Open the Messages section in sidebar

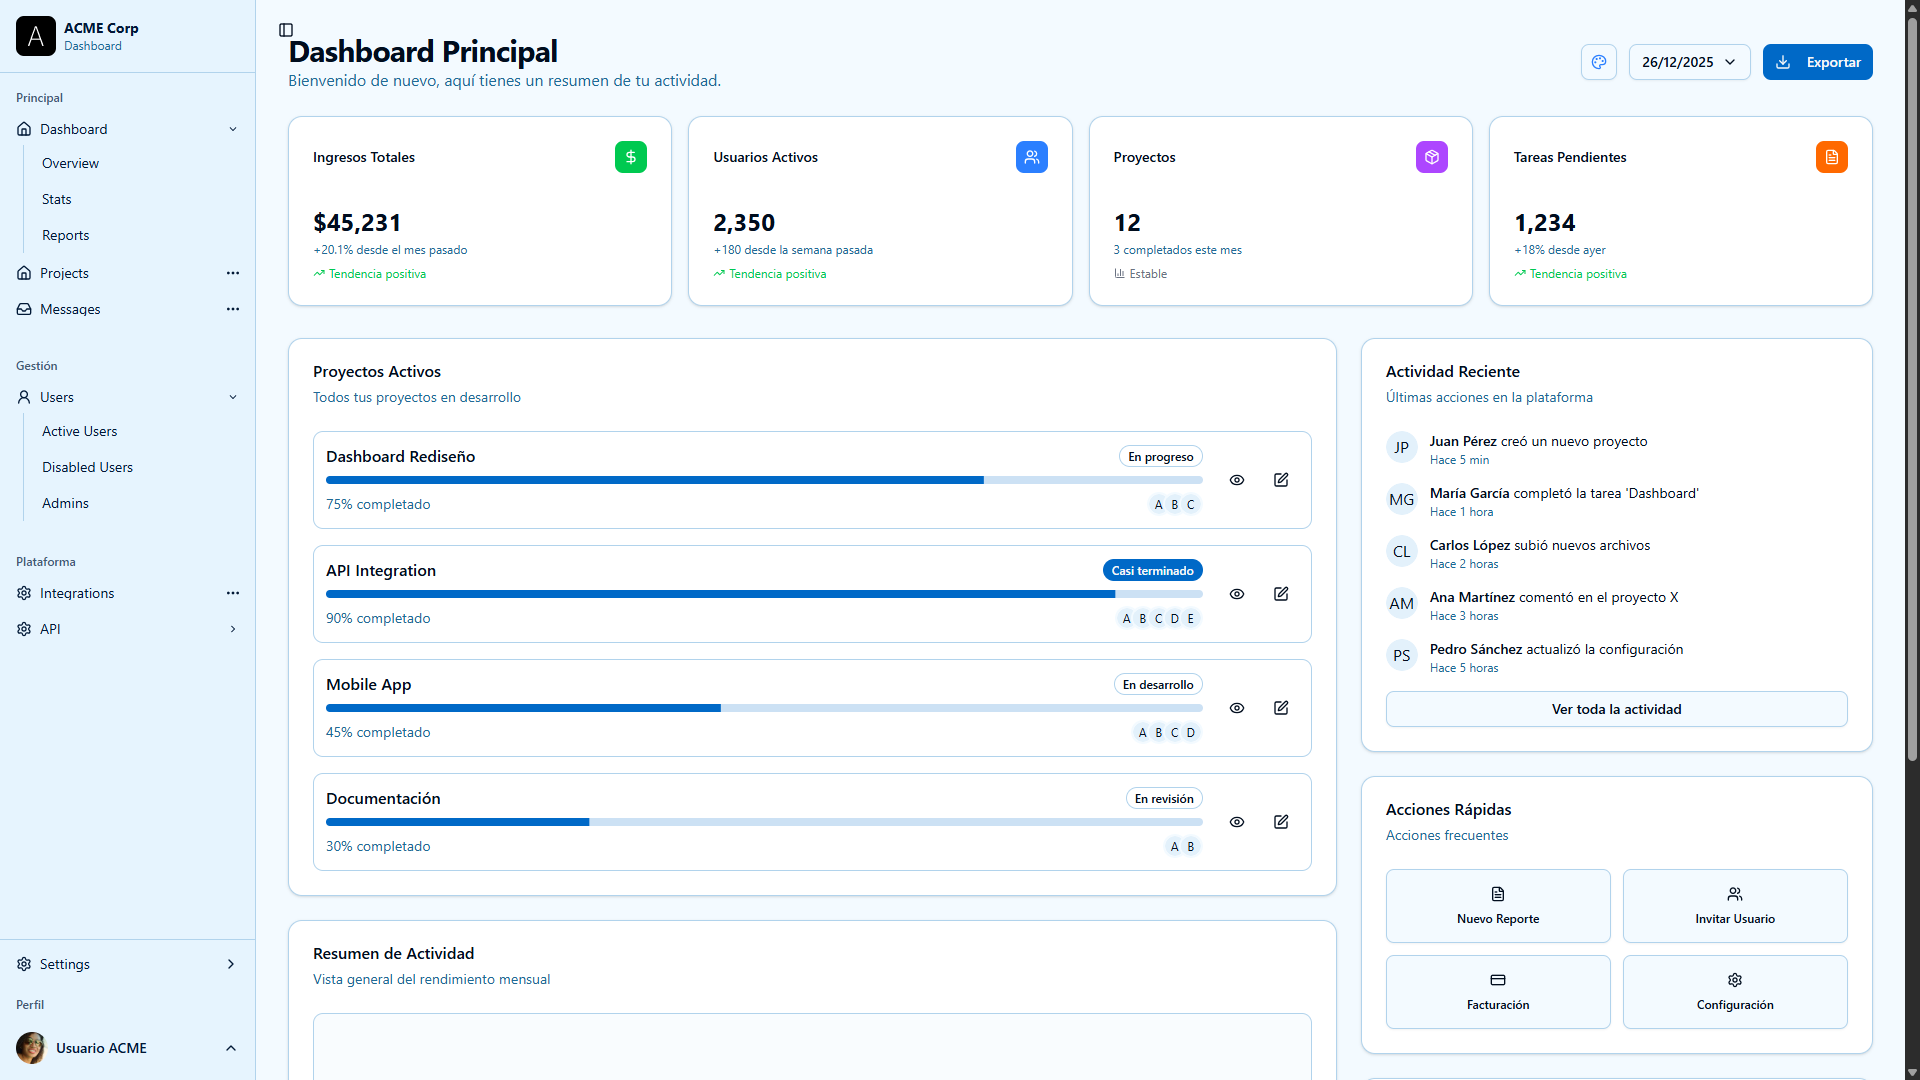tap(69, 309)
